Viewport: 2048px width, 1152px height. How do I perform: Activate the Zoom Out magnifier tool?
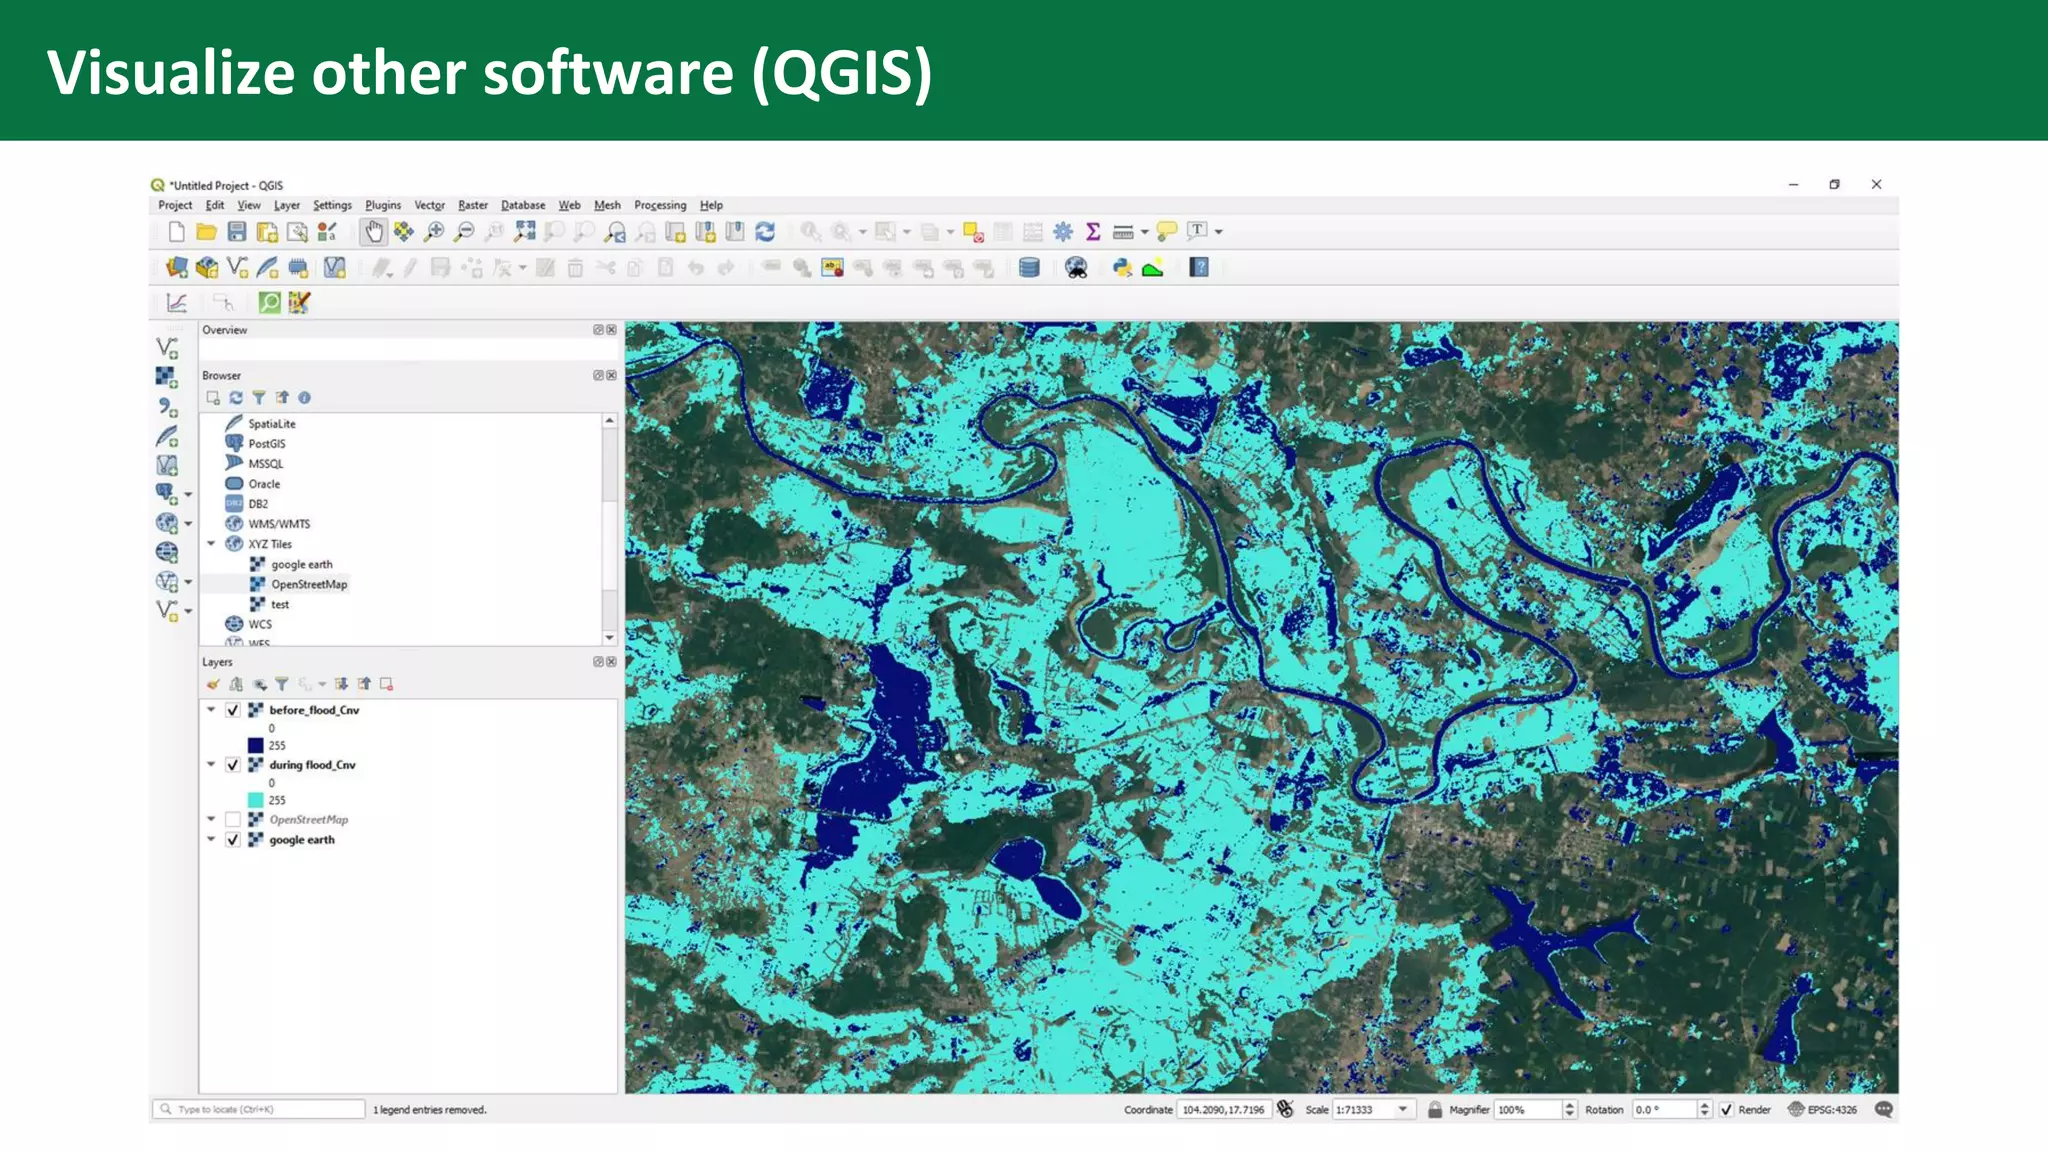click(464, 232)
